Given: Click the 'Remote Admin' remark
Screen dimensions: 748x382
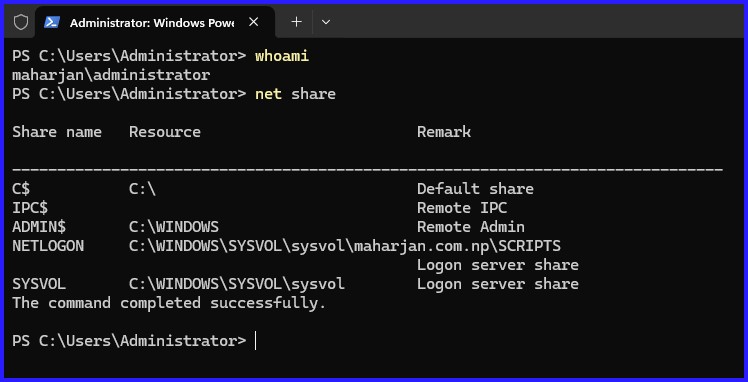Looking at the screenshot, I should coord(471,227).
